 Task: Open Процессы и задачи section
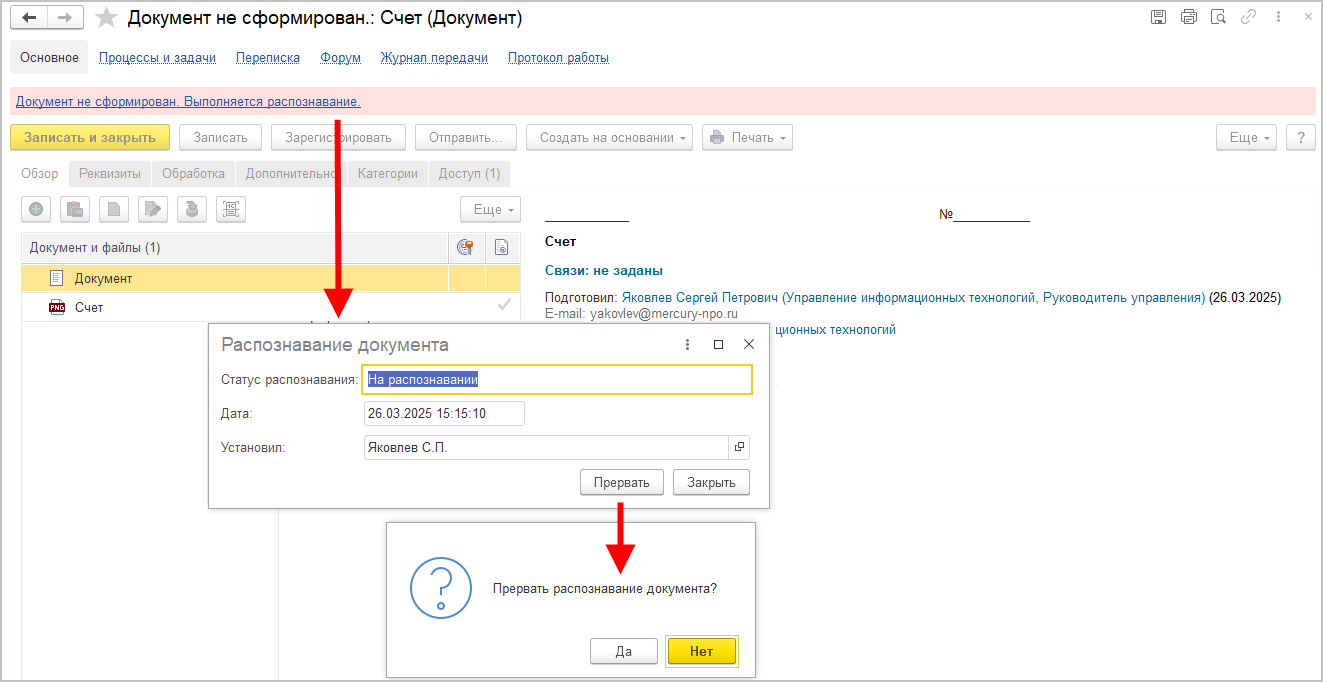(157, 57)
